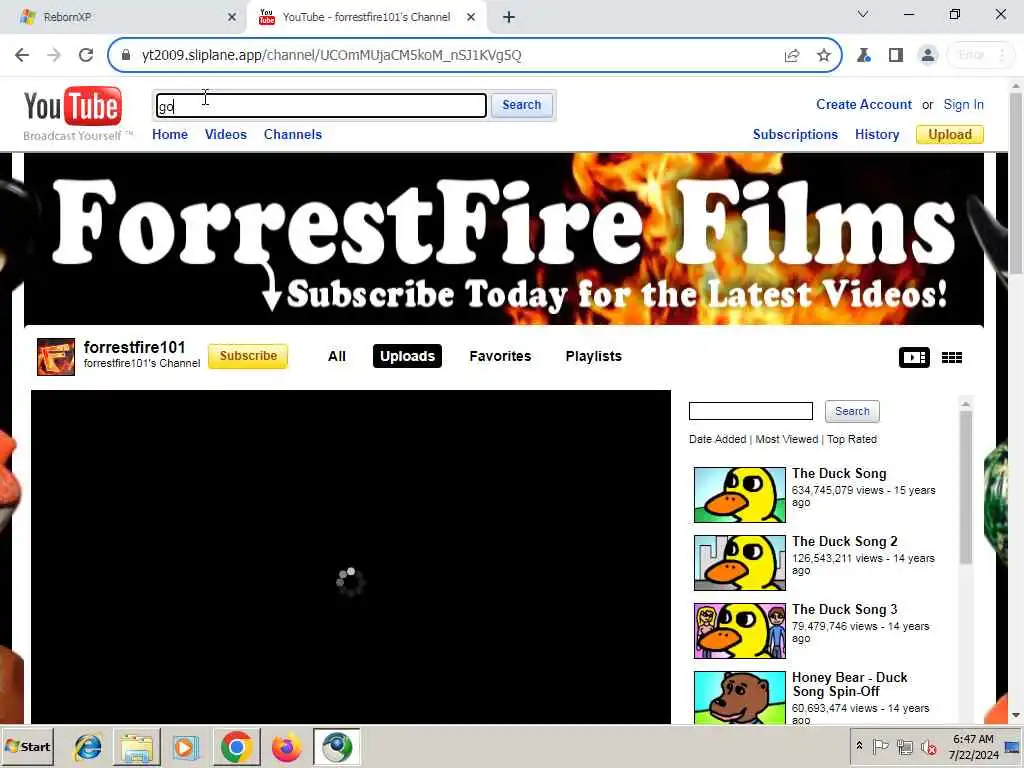The width and height of the screenshot is (1024, 768).
Task: Sort videos by Top Rated
Action: tap(852, 439)
